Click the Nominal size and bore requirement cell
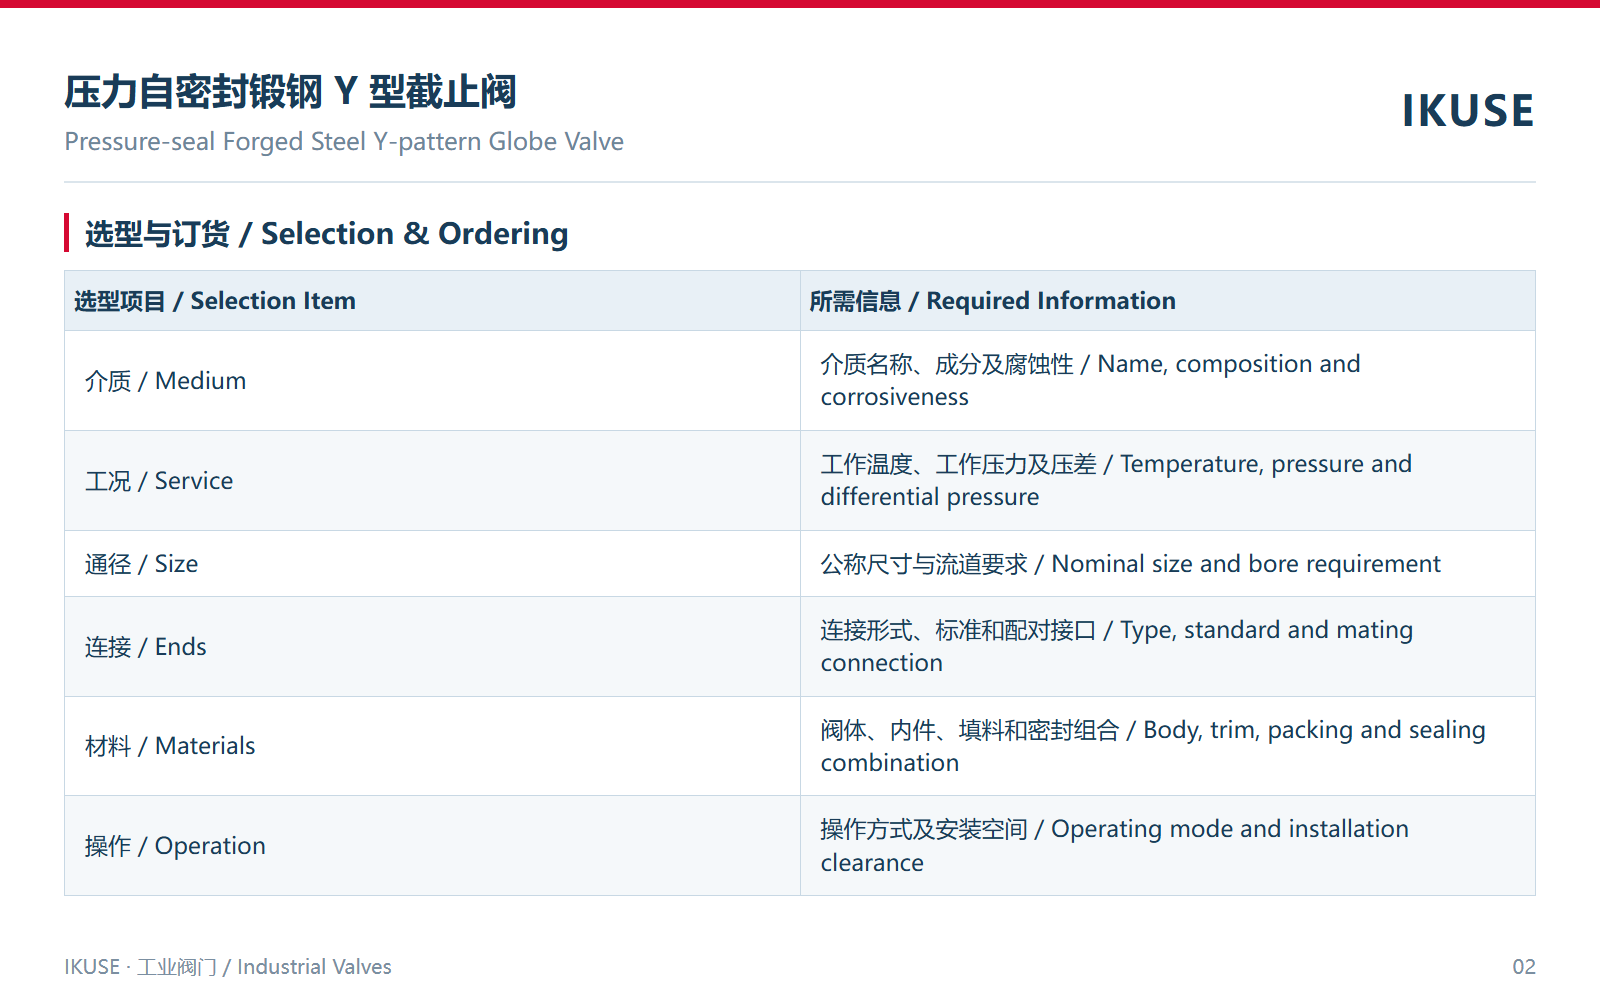The image size is (1600, 1006). click(x=1168, y=564)
